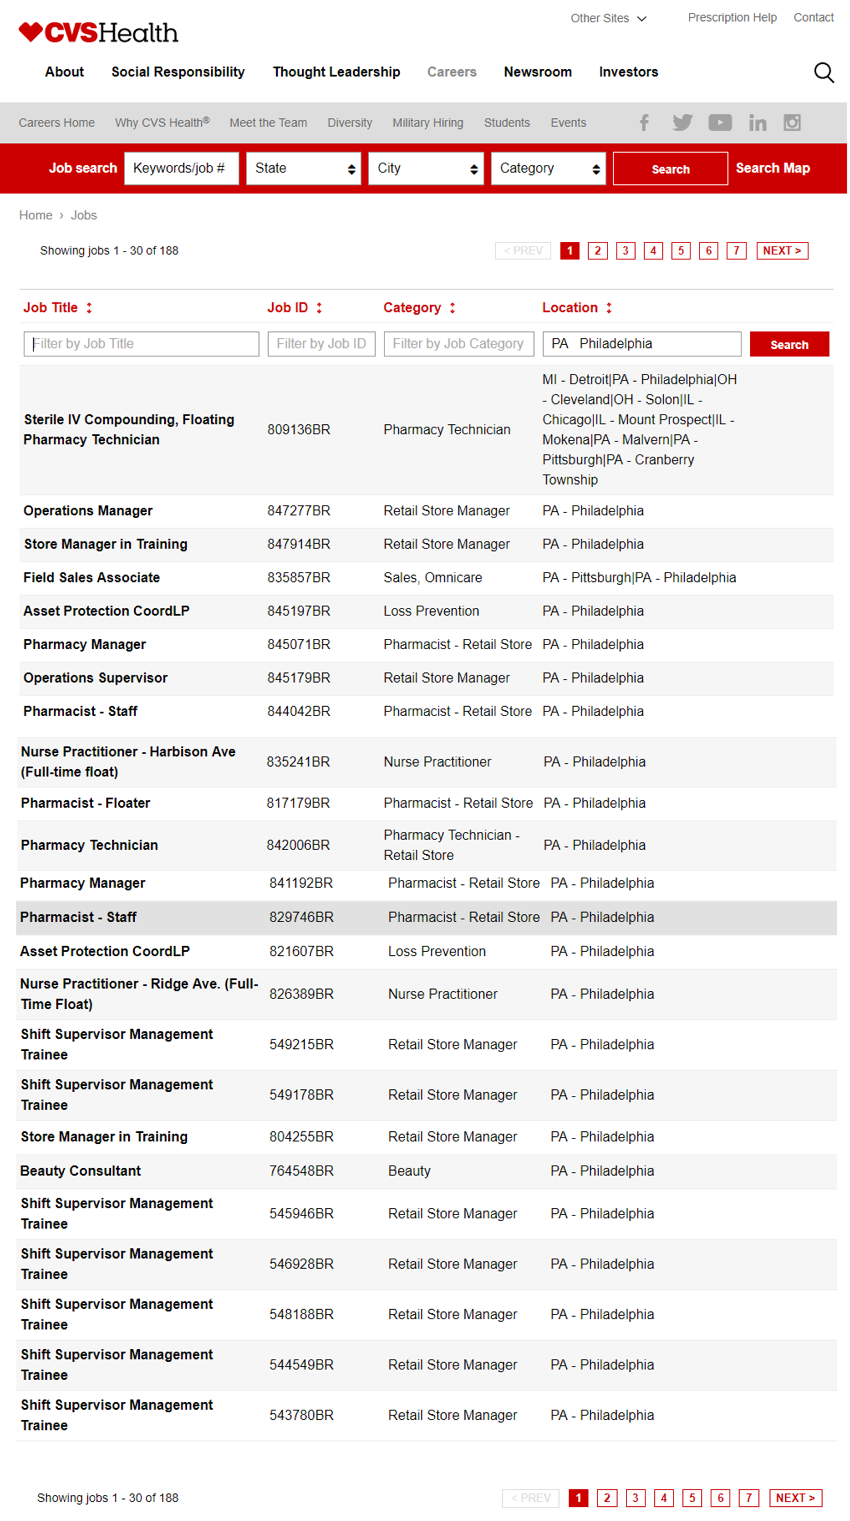850x1521 pixels.
Task: Click job ID 829746BR
Action: [301, 917]
